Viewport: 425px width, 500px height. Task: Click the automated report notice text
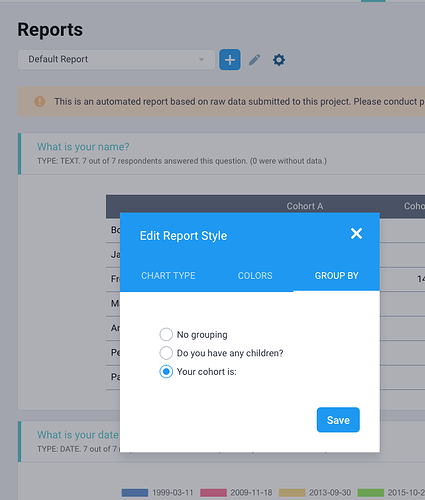click(239, 101)
